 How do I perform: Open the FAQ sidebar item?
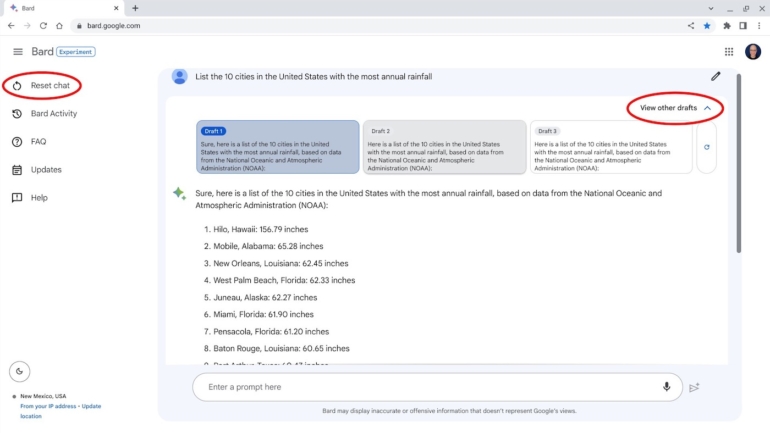point(38,142)
